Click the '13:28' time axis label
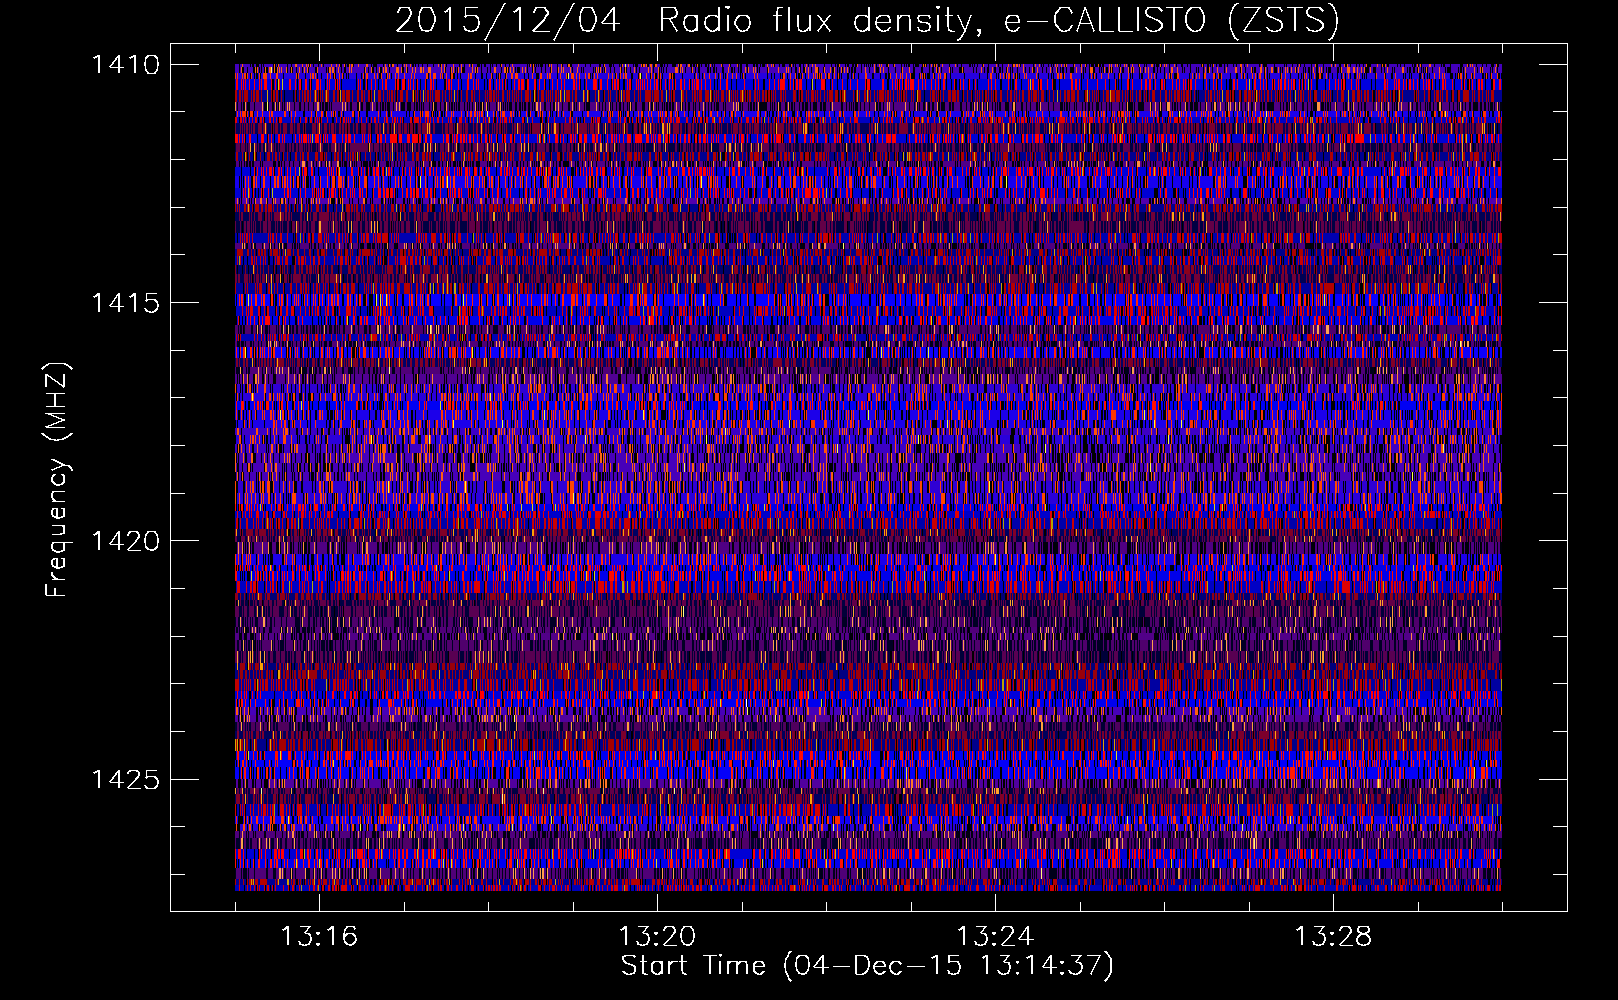Image resolution: width=1618 pixels, height=1000 pixels. click(1333, 937)
